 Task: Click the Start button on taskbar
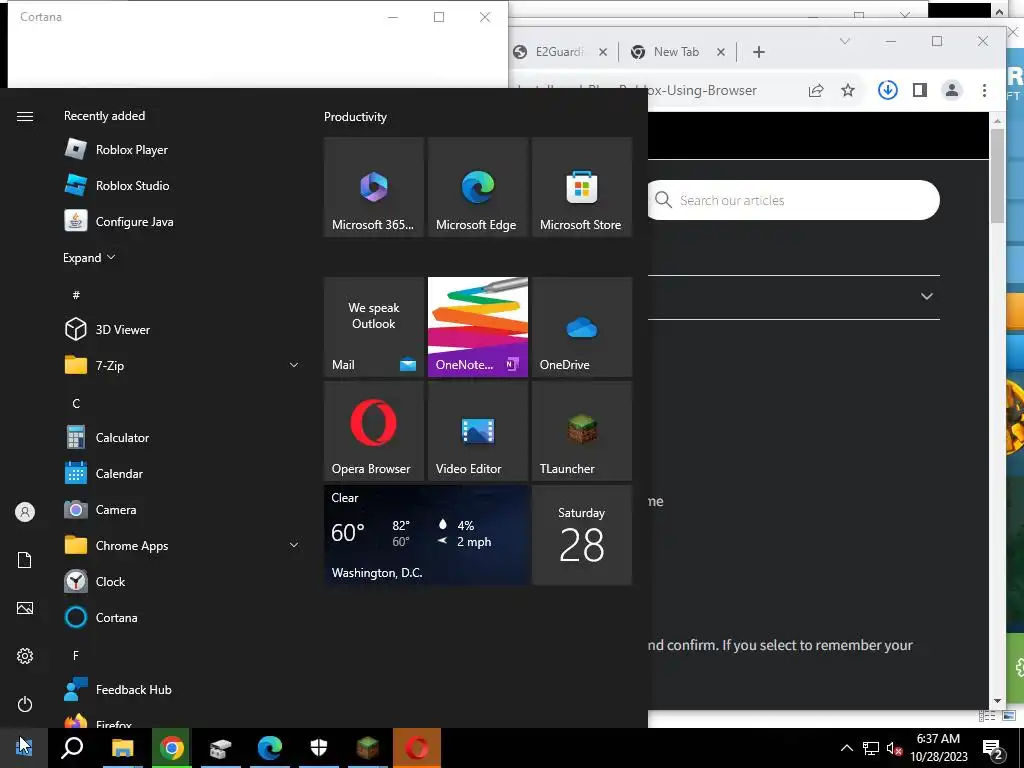coord(24,748)
